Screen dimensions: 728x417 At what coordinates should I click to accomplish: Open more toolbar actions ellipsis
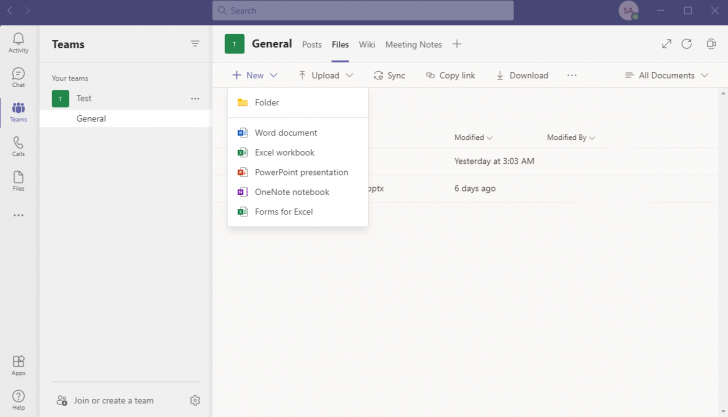point(572,75)
